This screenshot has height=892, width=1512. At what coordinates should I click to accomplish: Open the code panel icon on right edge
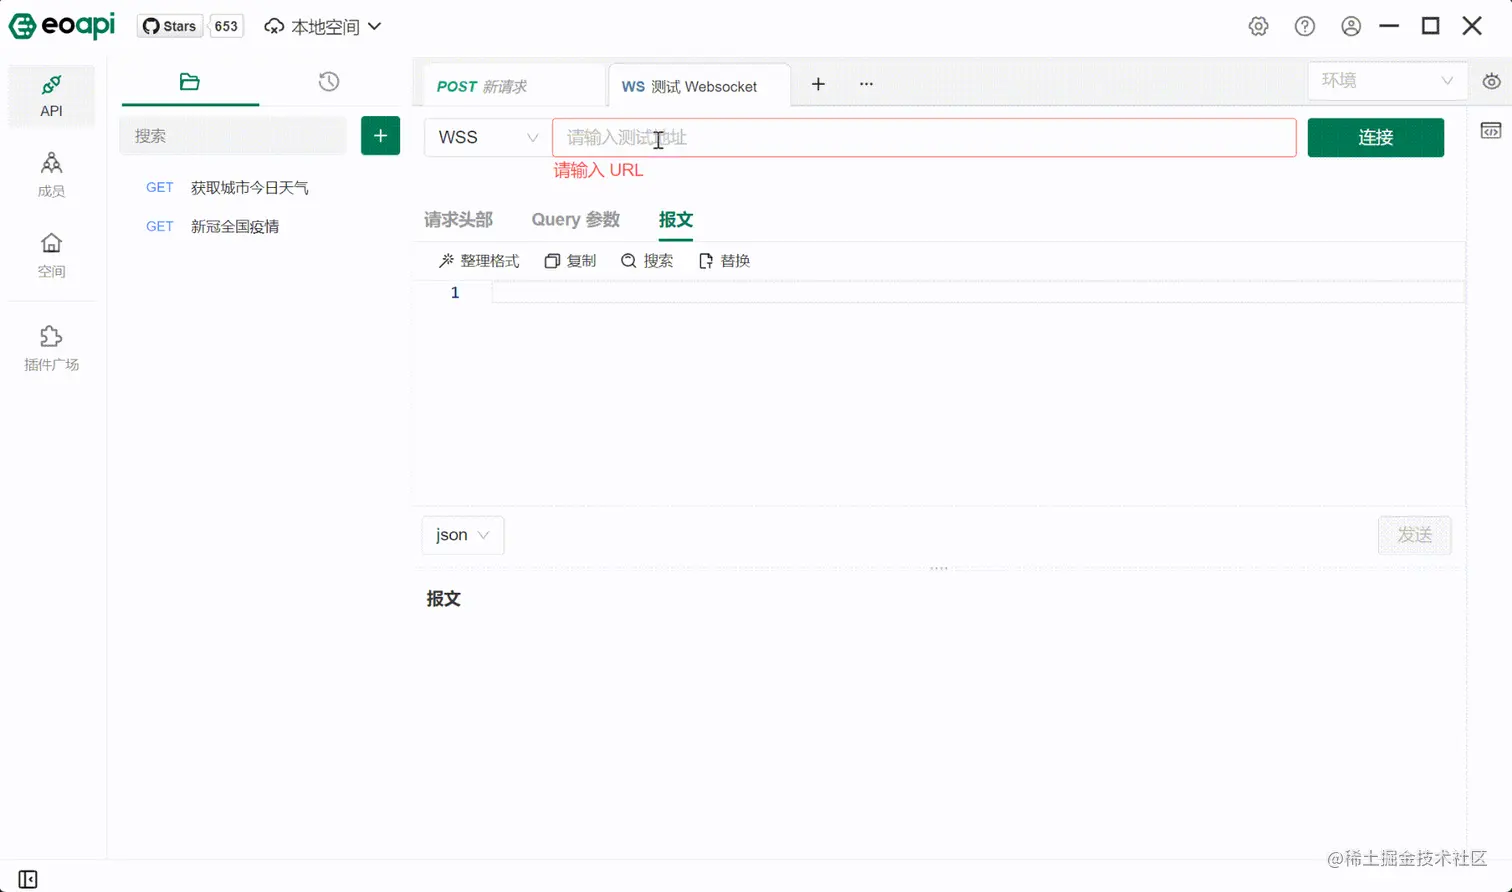tap(1490, 131)
